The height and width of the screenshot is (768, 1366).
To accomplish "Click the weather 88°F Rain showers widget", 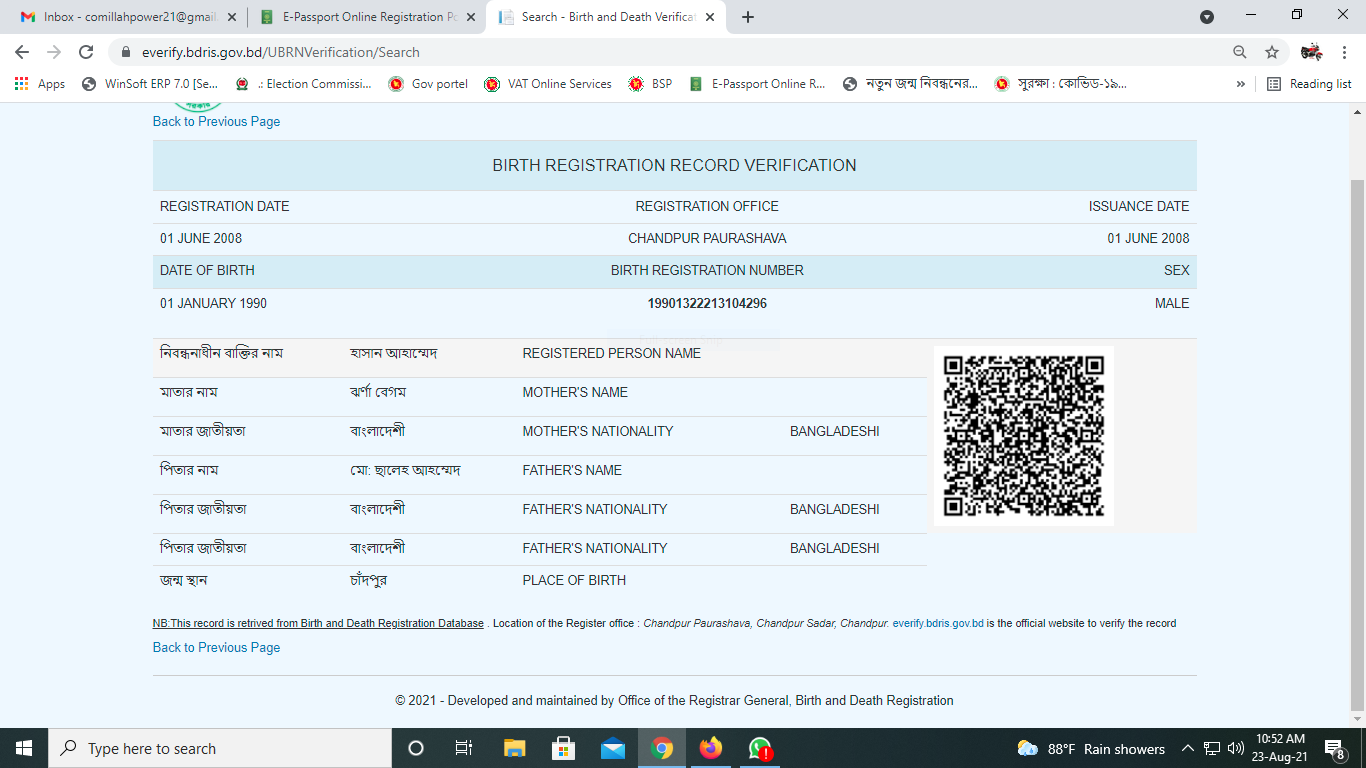I will coord(1090,749).
